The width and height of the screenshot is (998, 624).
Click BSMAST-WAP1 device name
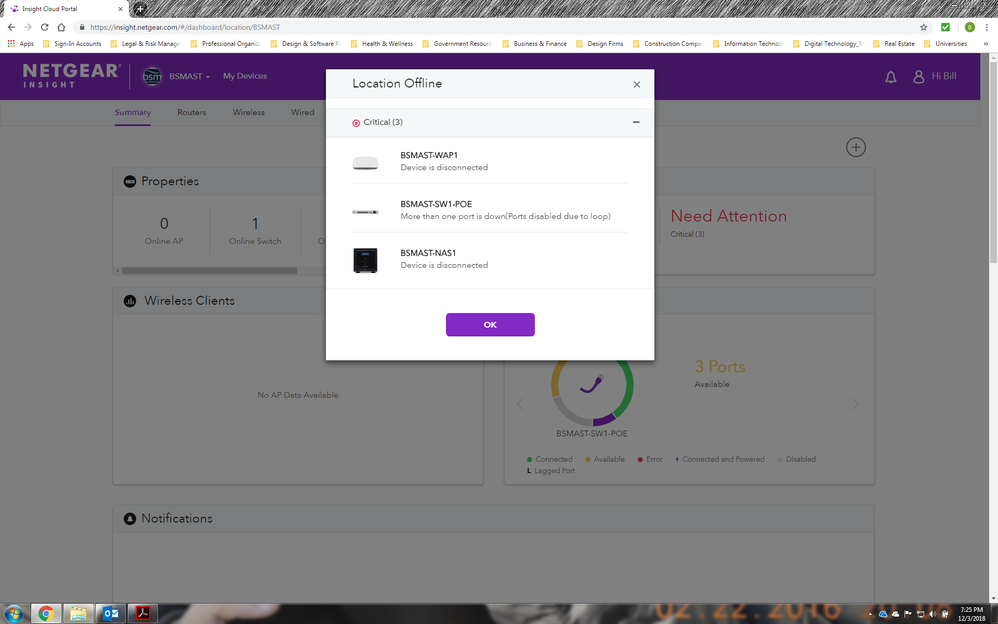(x=429, y=155)
